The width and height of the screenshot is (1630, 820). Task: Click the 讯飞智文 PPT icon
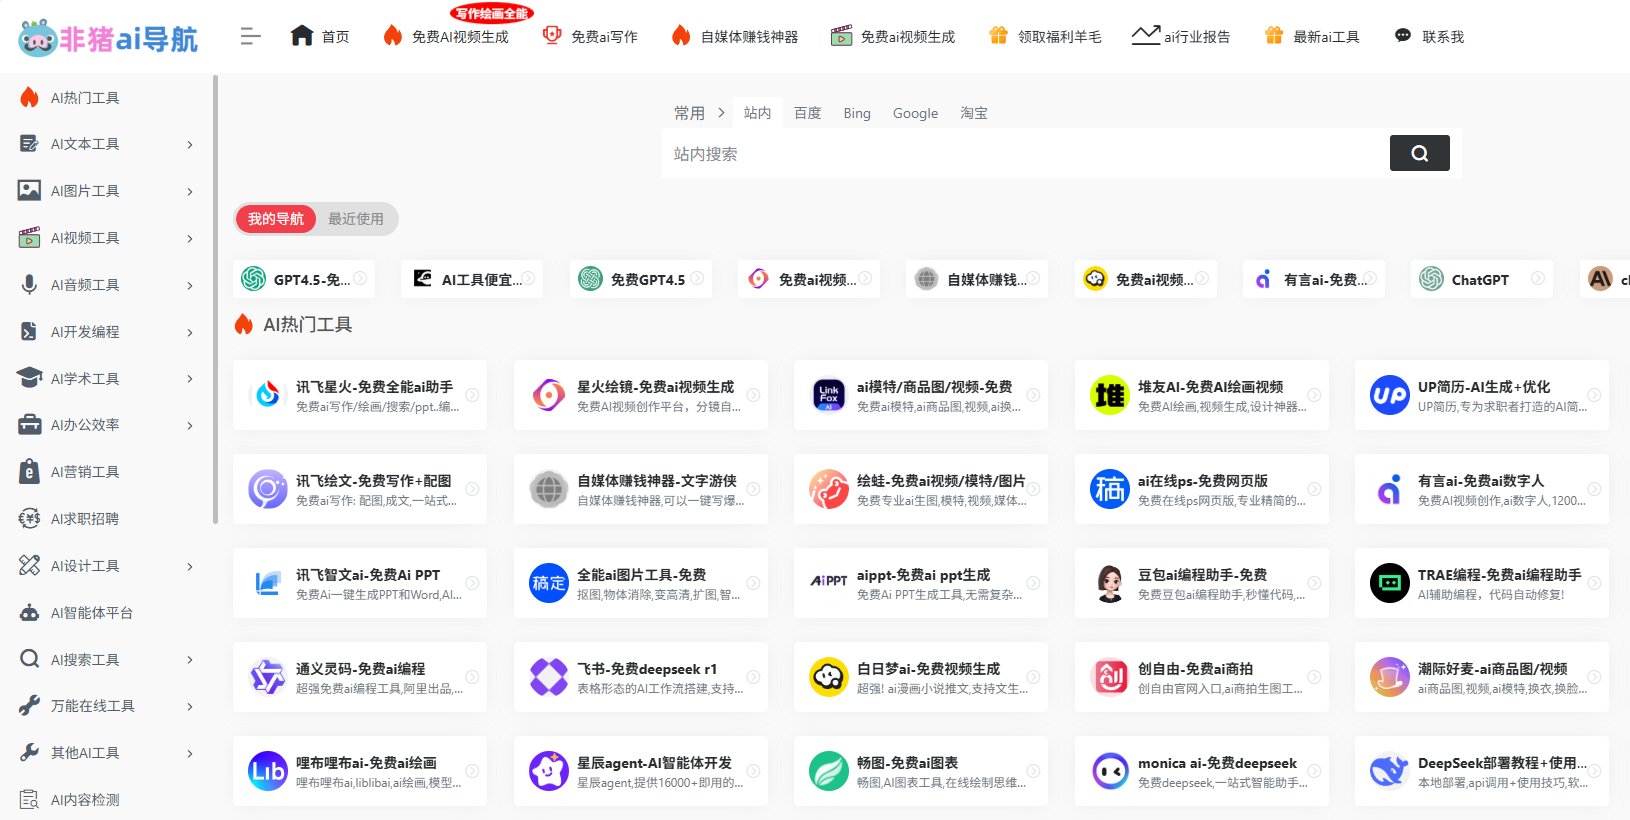click(x=268, y=583)
